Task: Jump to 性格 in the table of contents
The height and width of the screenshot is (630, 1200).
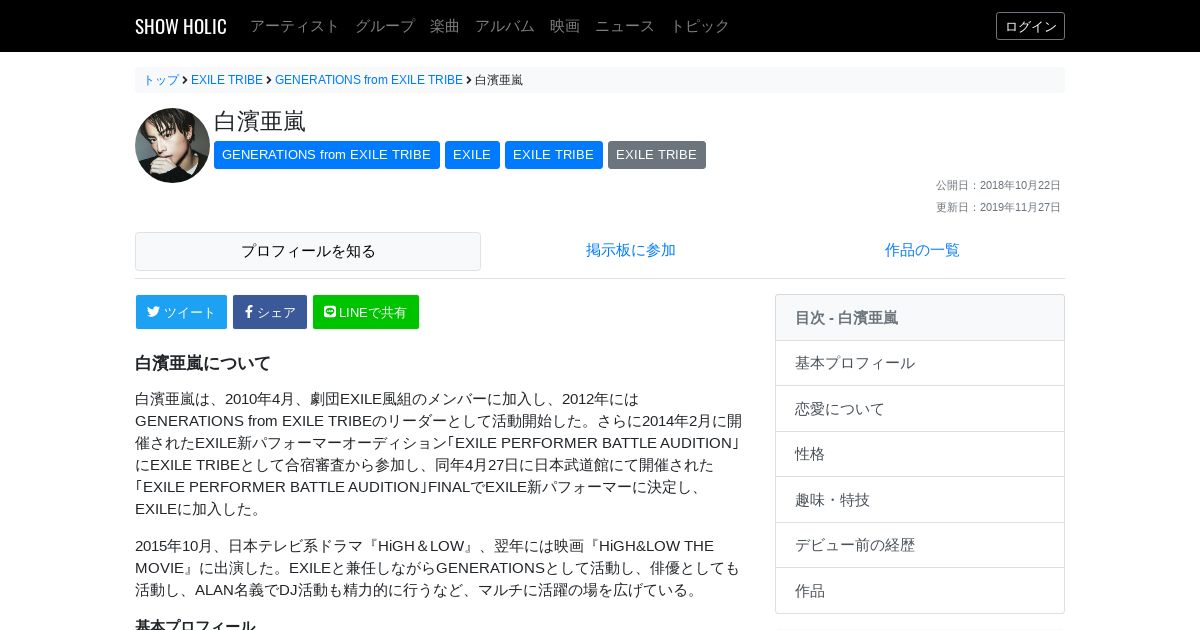Action: click(920, 454)
